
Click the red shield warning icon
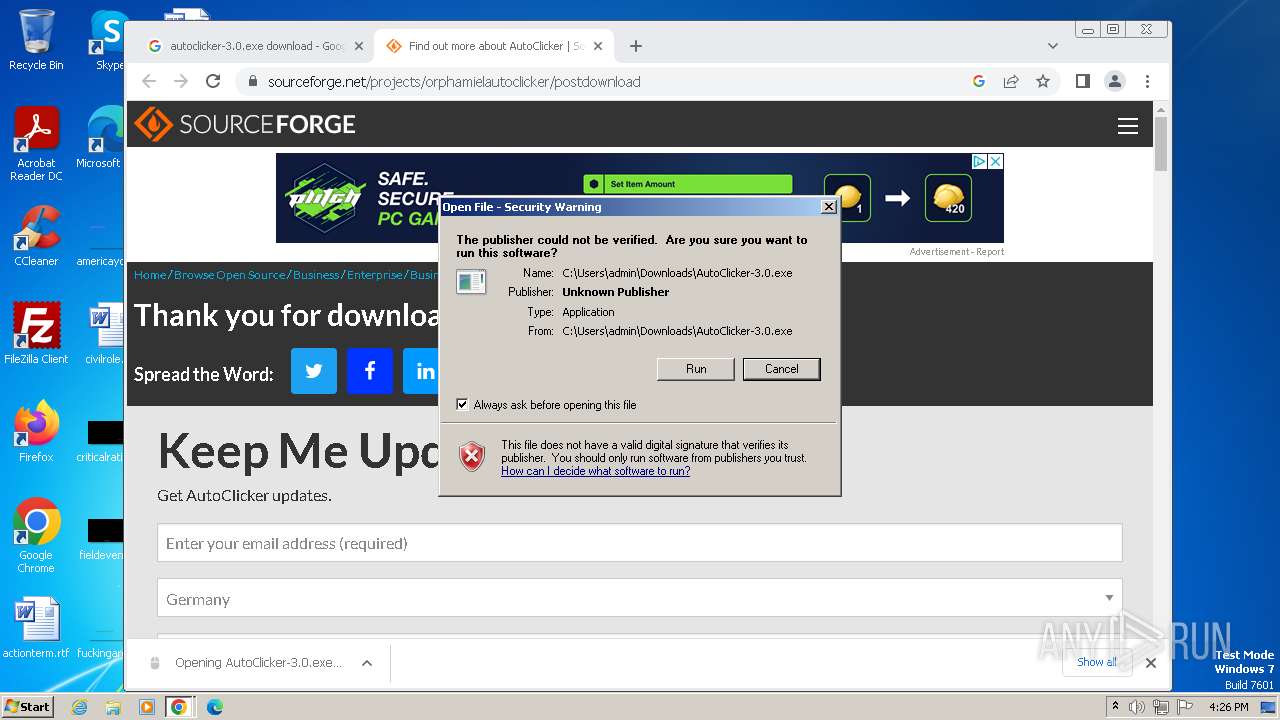(x=472, y=457)
